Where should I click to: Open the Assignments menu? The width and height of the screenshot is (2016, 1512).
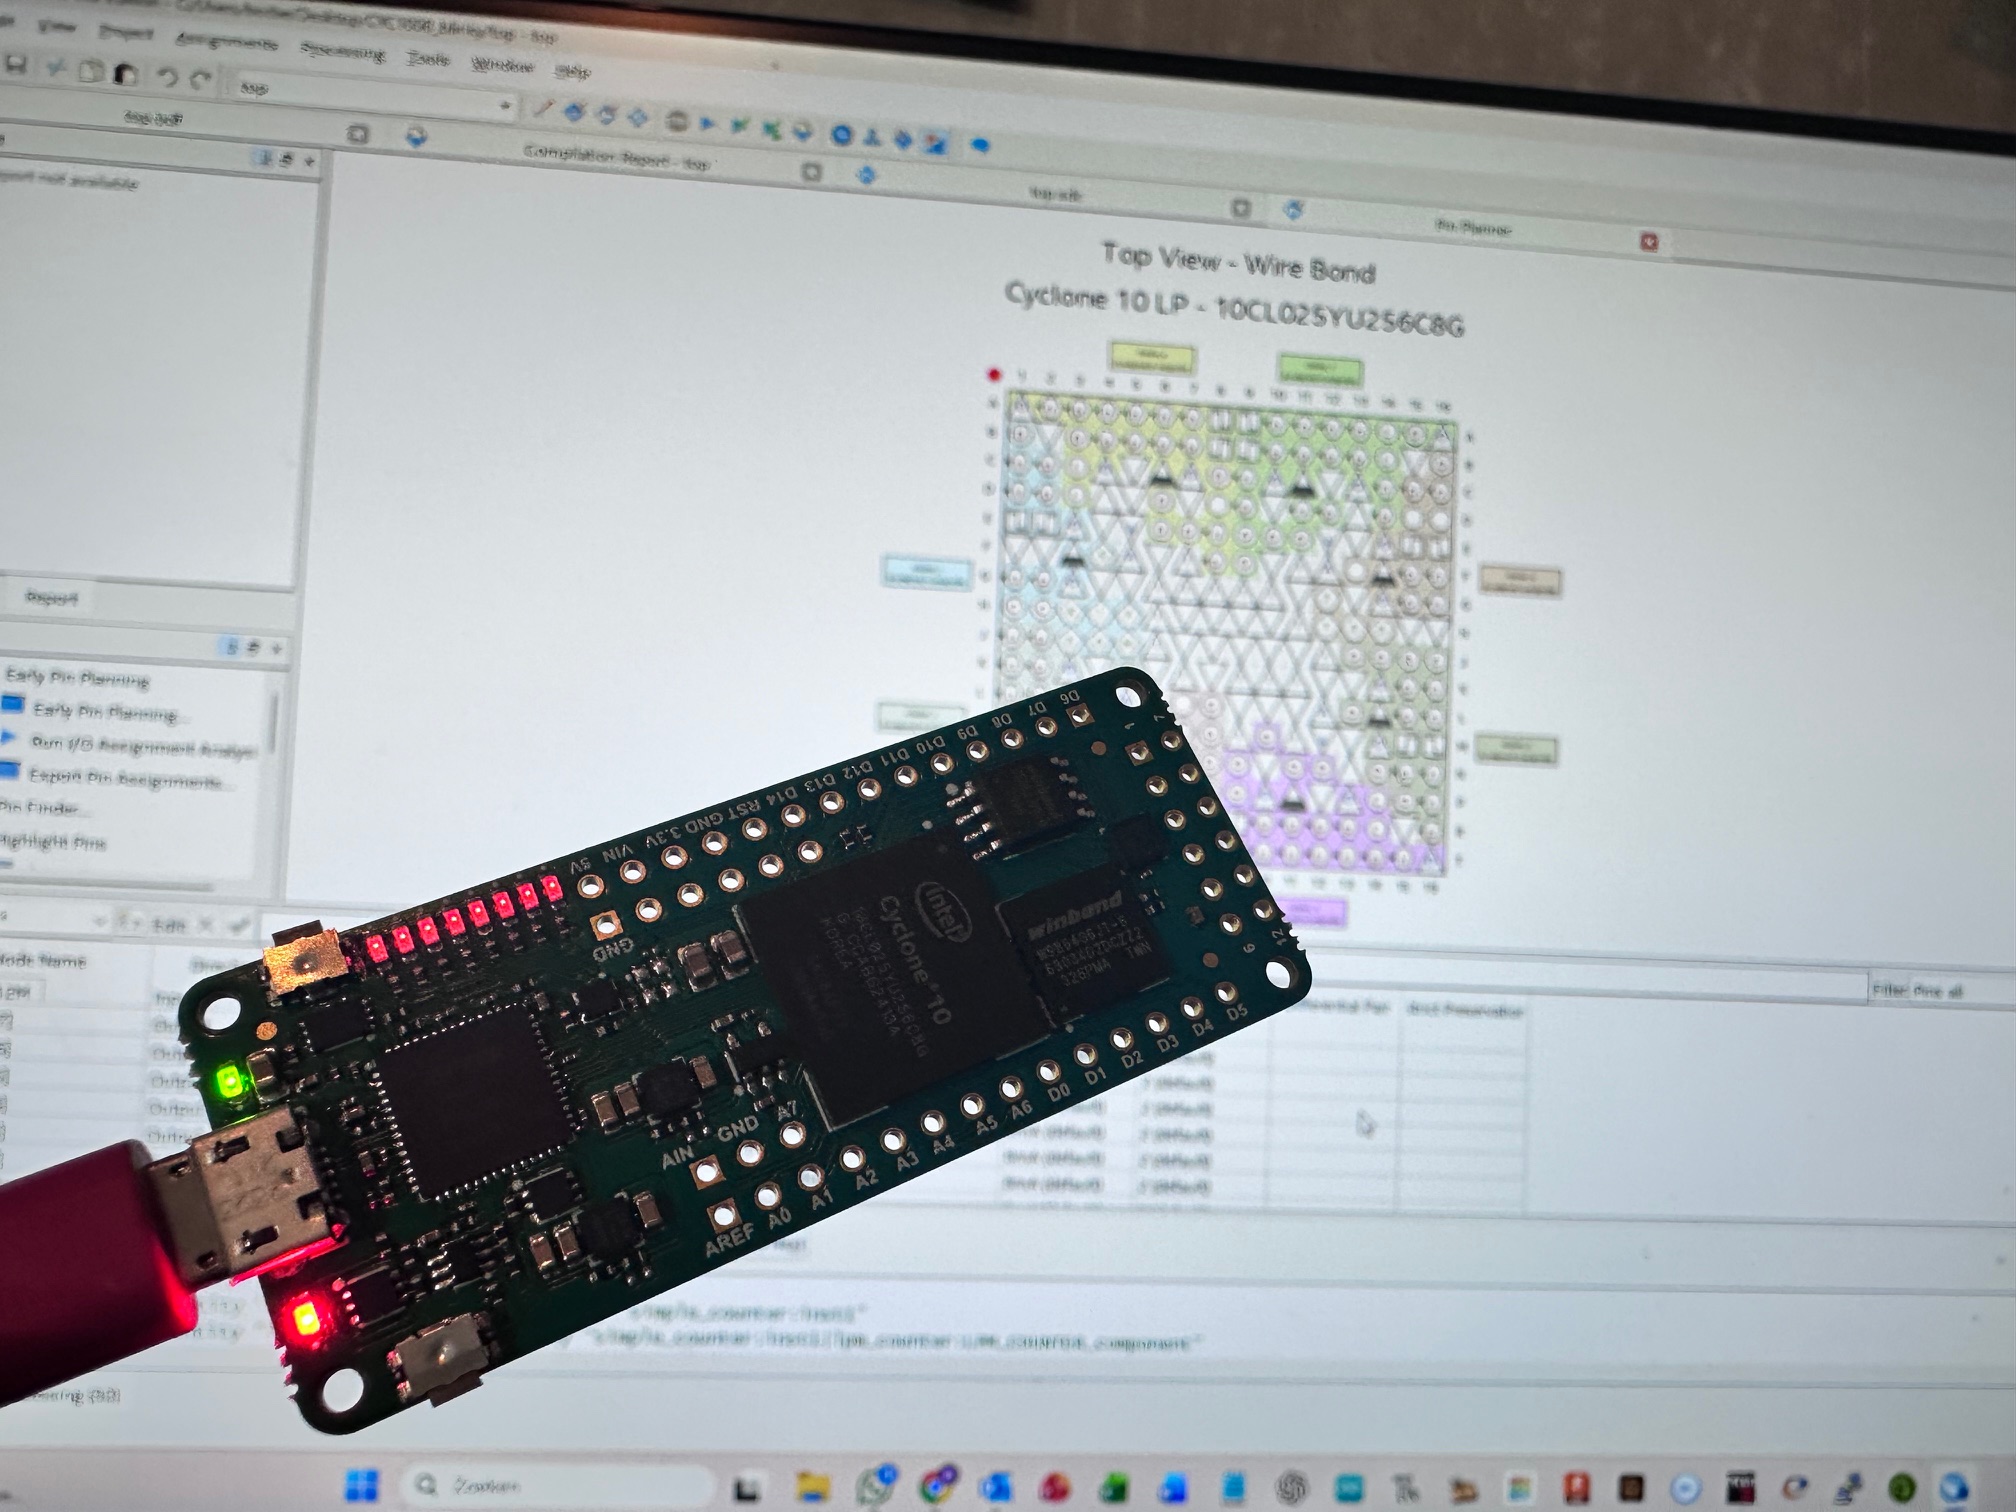[226, 41]
